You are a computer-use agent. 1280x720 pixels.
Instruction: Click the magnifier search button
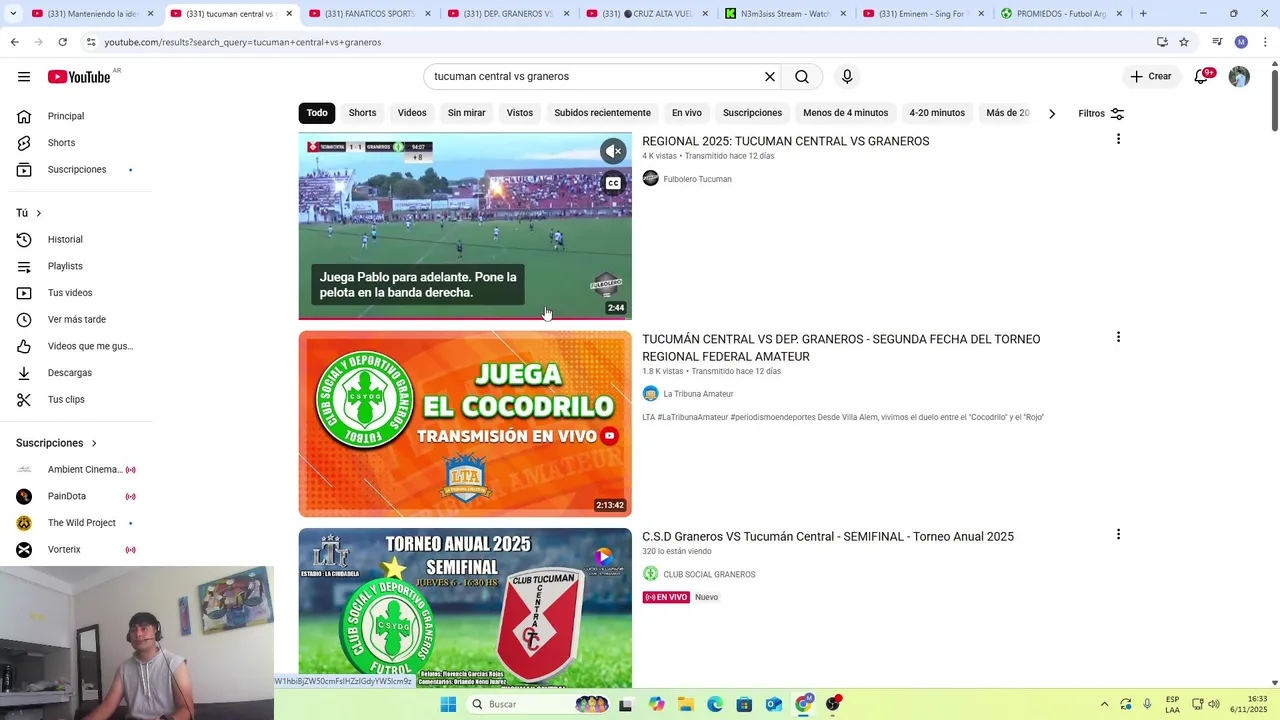pos(802,77)
